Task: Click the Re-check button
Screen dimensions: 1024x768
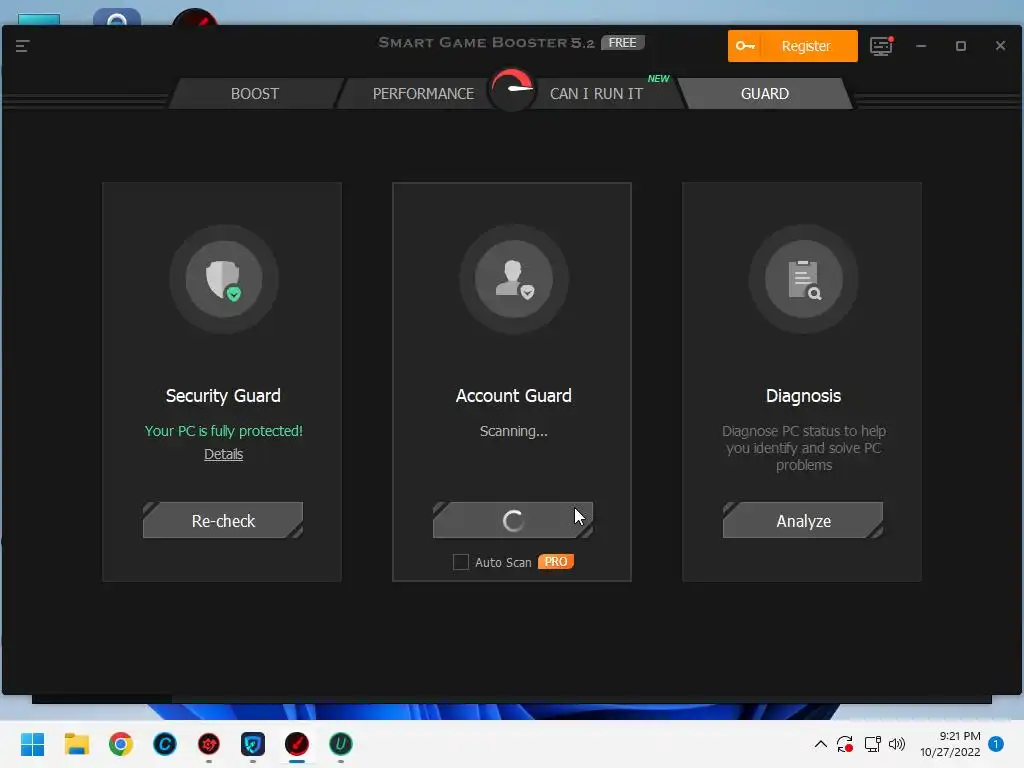Action: (223, 520)
